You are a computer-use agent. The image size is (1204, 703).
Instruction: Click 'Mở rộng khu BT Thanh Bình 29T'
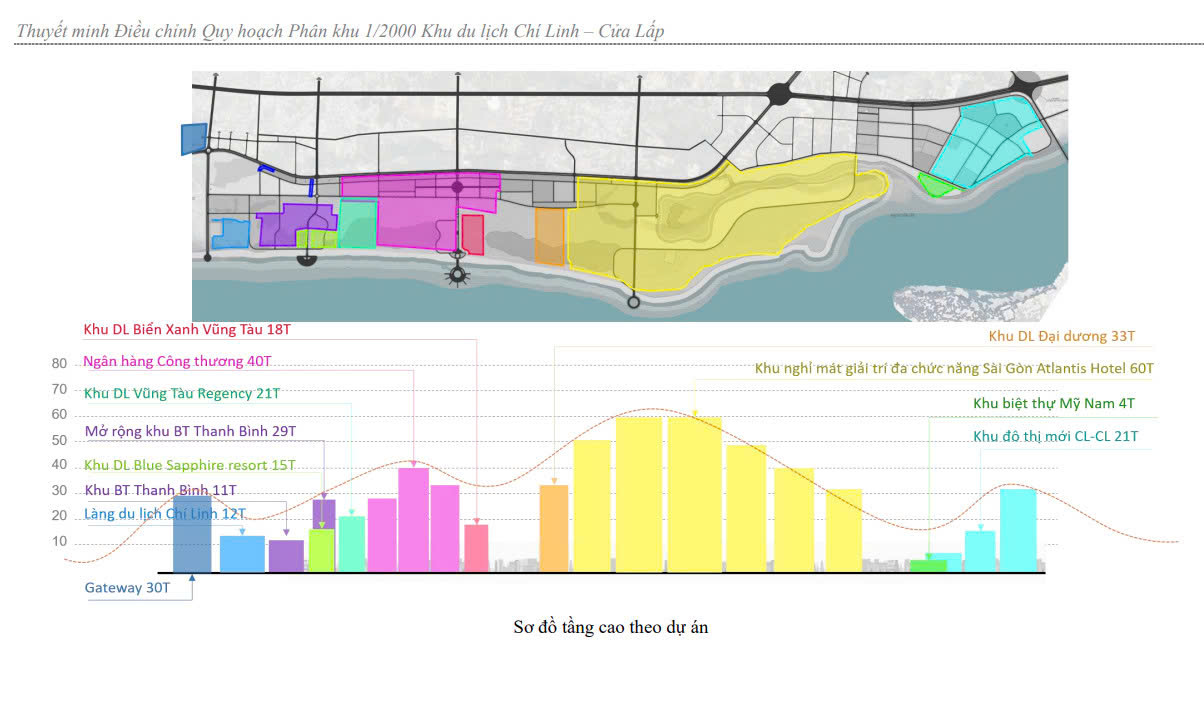pyautogui.click(x=190, y=431)
